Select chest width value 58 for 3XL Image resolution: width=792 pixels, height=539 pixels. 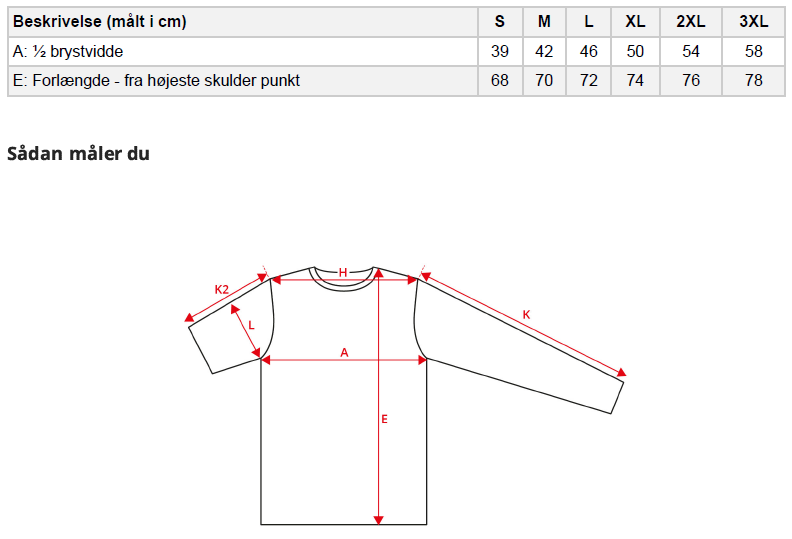754,52
